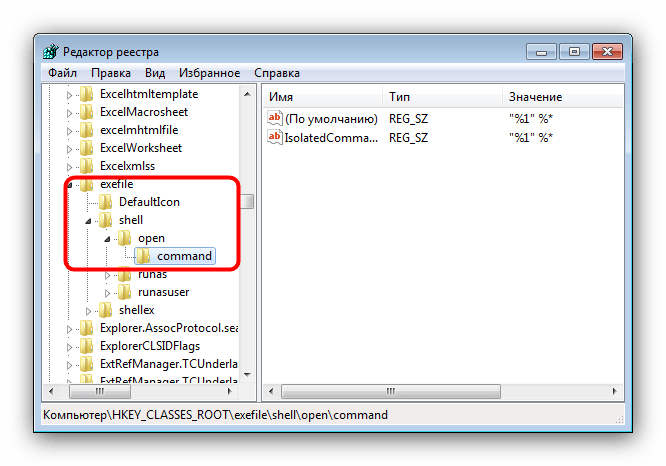Click the ExplorerCLSIDFlags folder icon
This screenshot has width=666, height=466.
[87, 346]
